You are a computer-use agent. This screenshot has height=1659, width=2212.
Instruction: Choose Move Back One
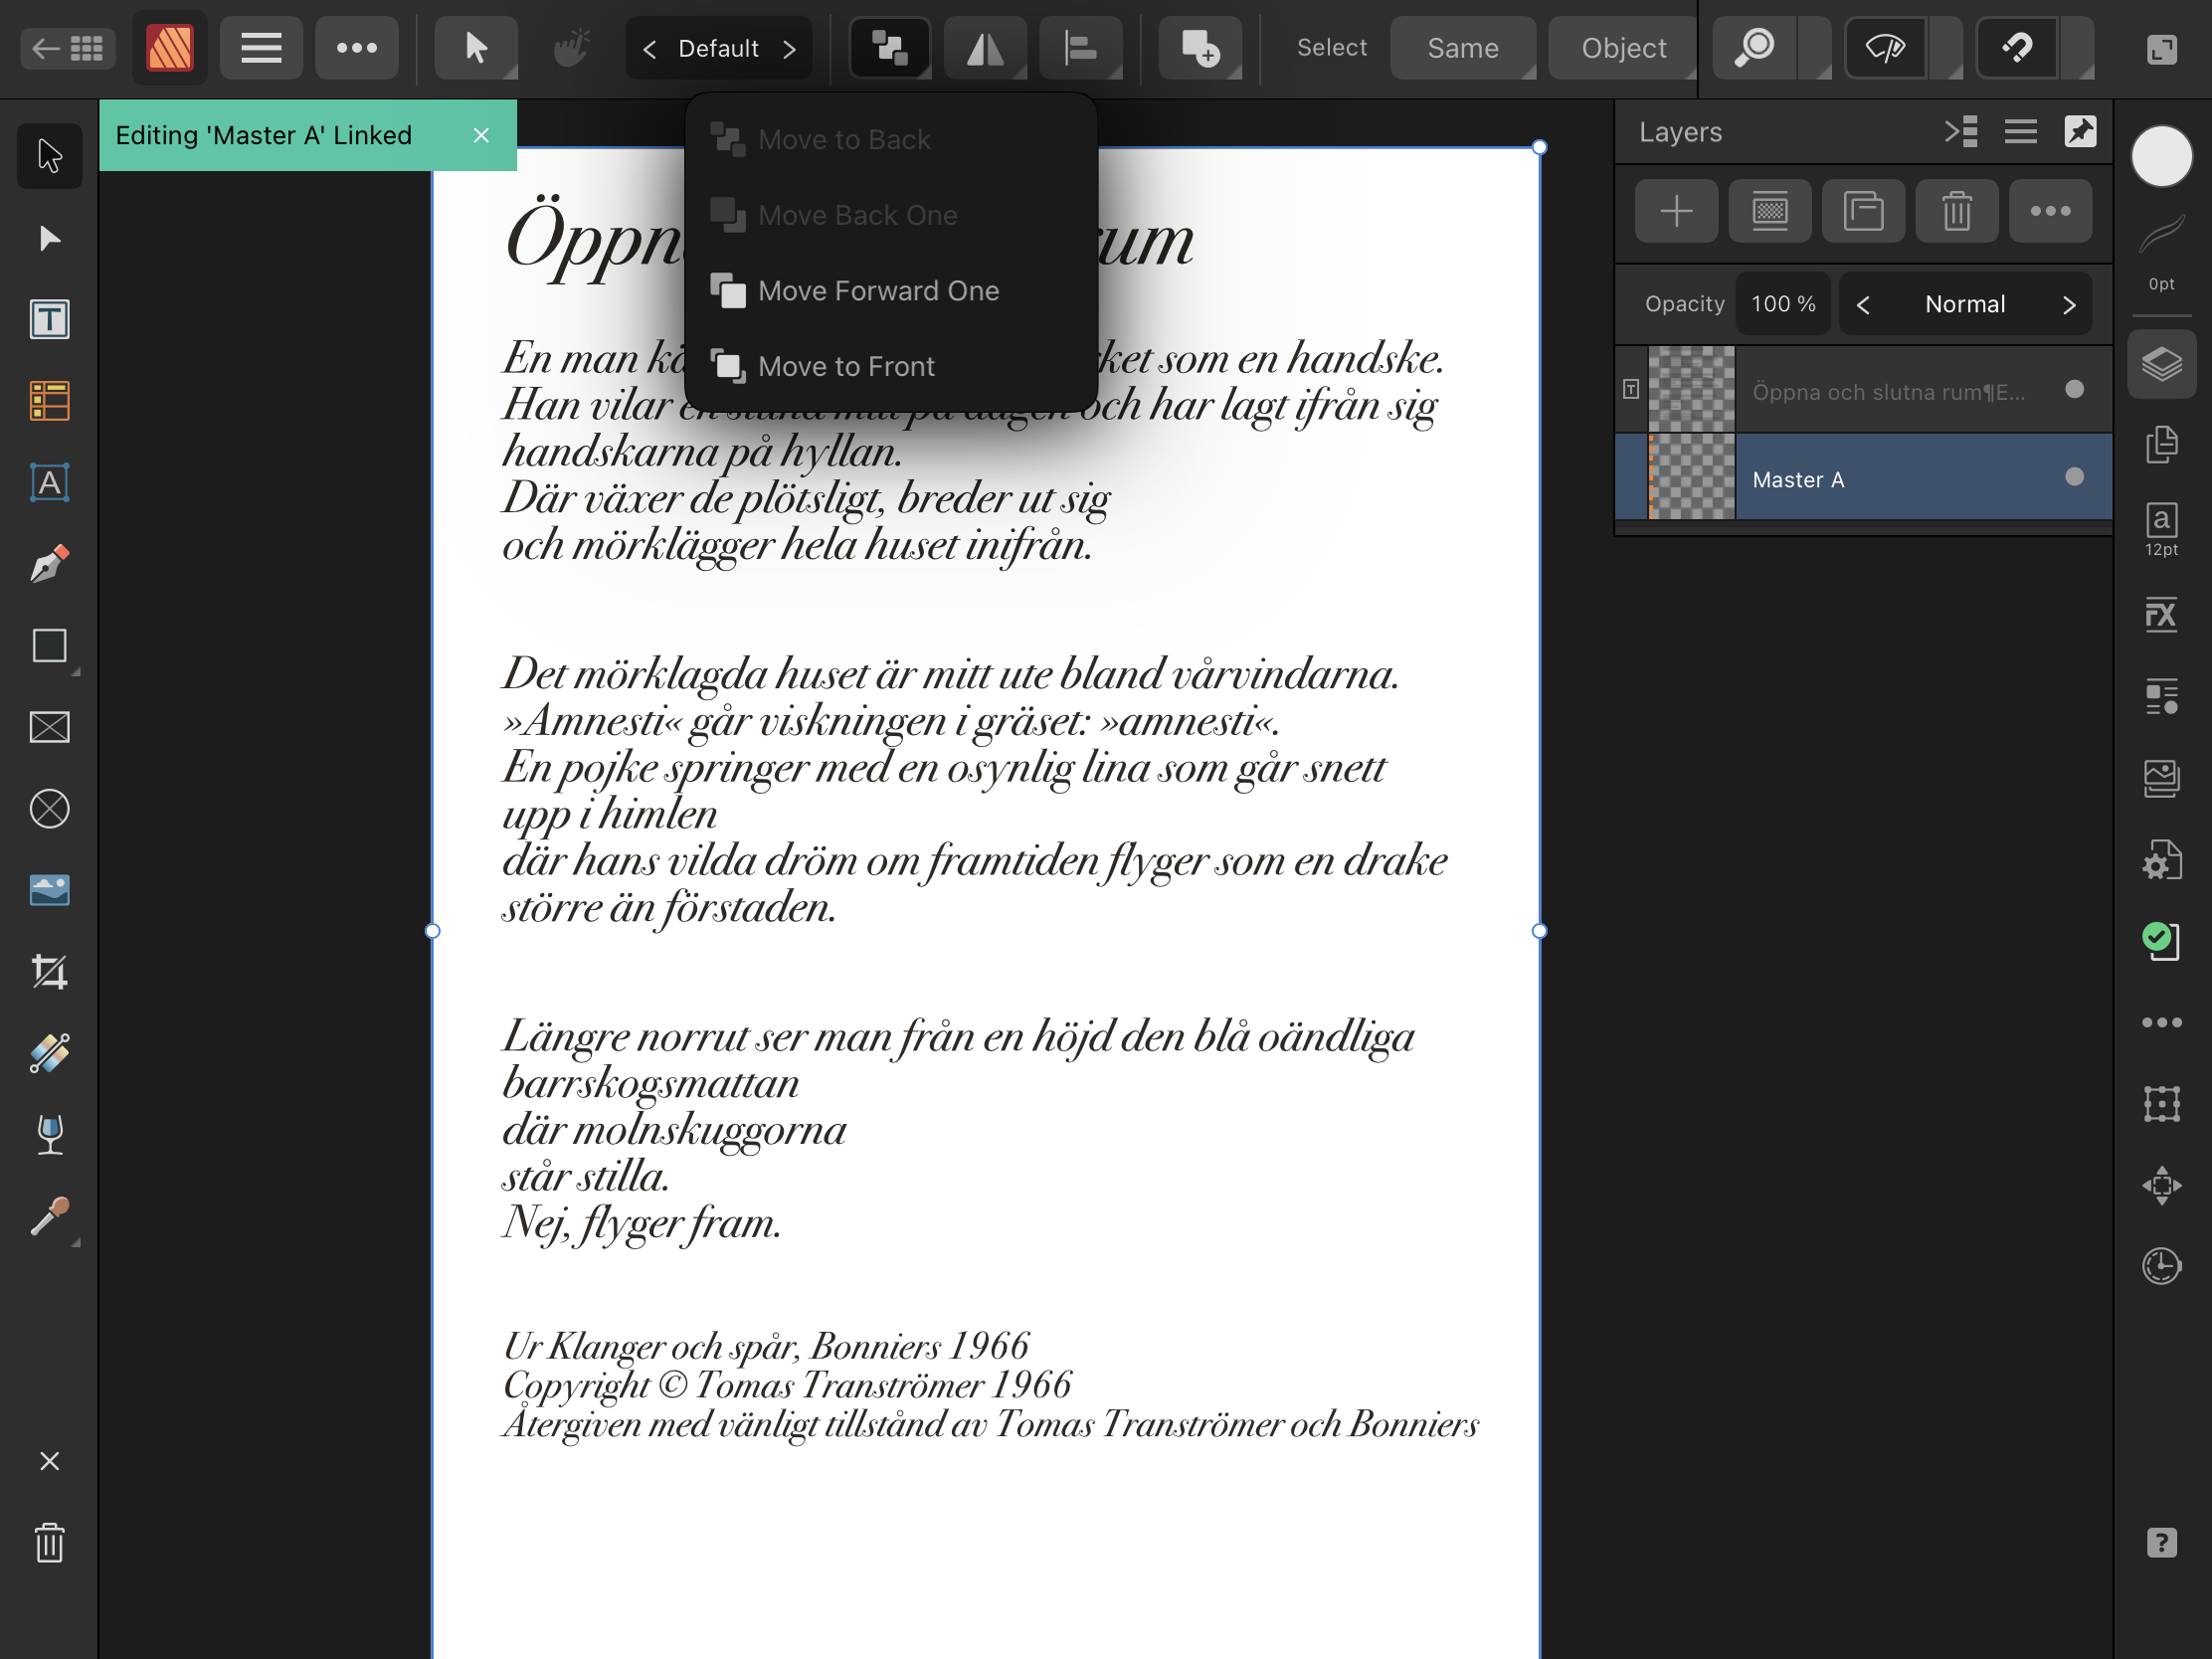[891, 216]
